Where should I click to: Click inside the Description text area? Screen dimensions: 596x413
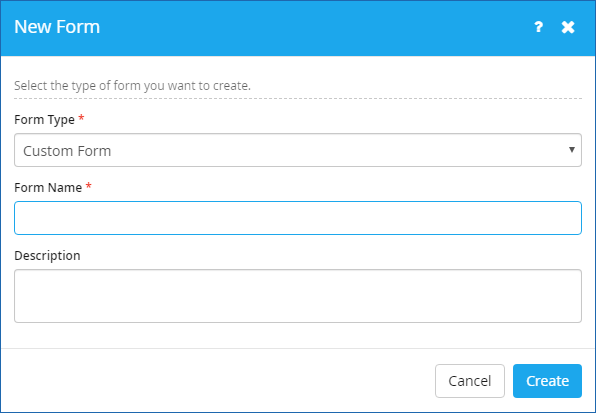[x=298, y=296]
